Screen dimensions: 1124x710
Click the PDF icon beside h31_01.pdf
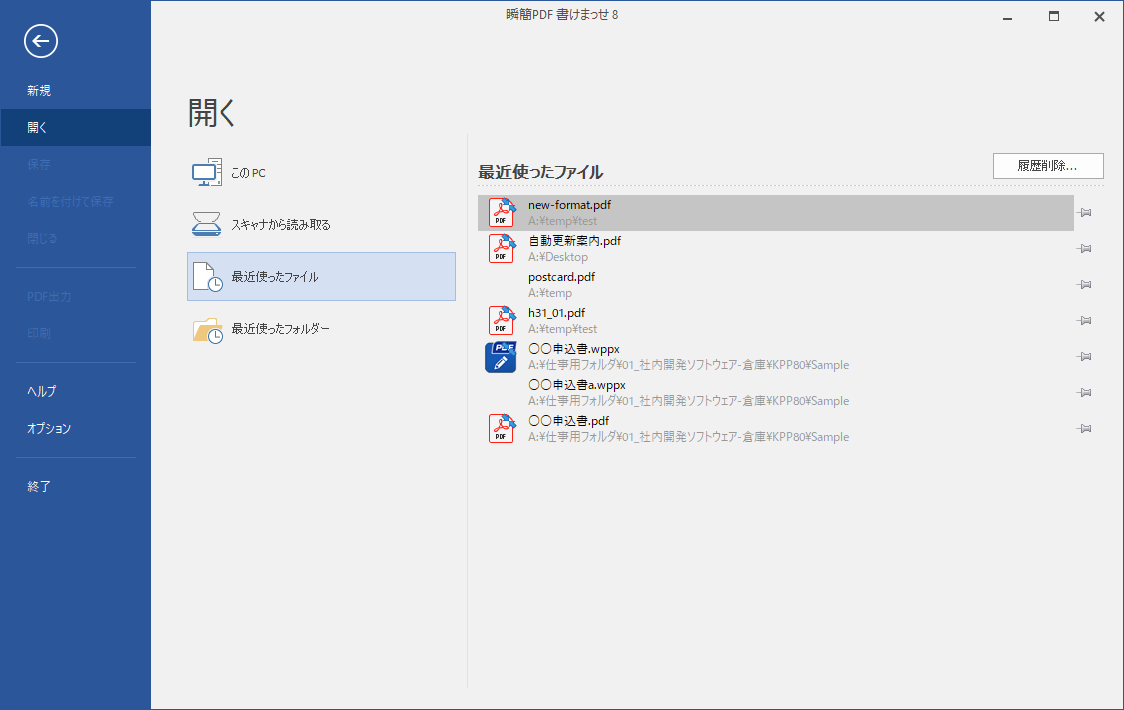pyautogui.click(x=502, y=321)
